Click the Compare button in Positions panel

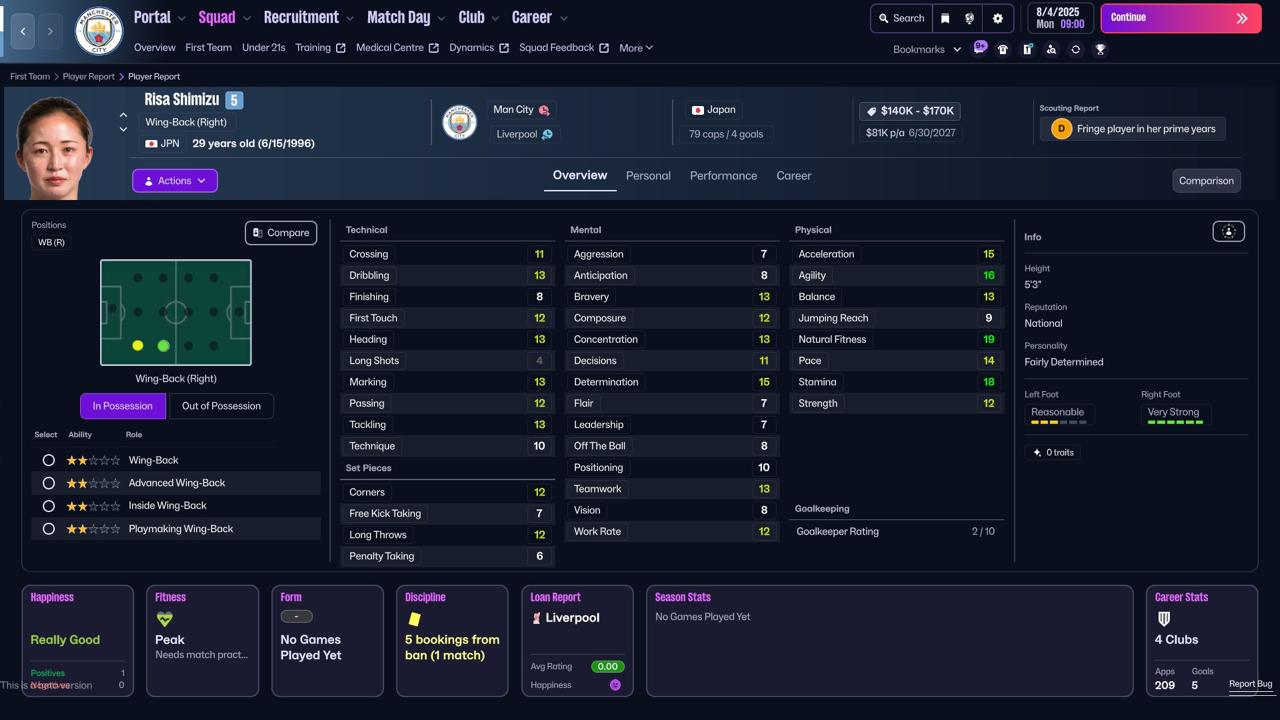point(281,233)
